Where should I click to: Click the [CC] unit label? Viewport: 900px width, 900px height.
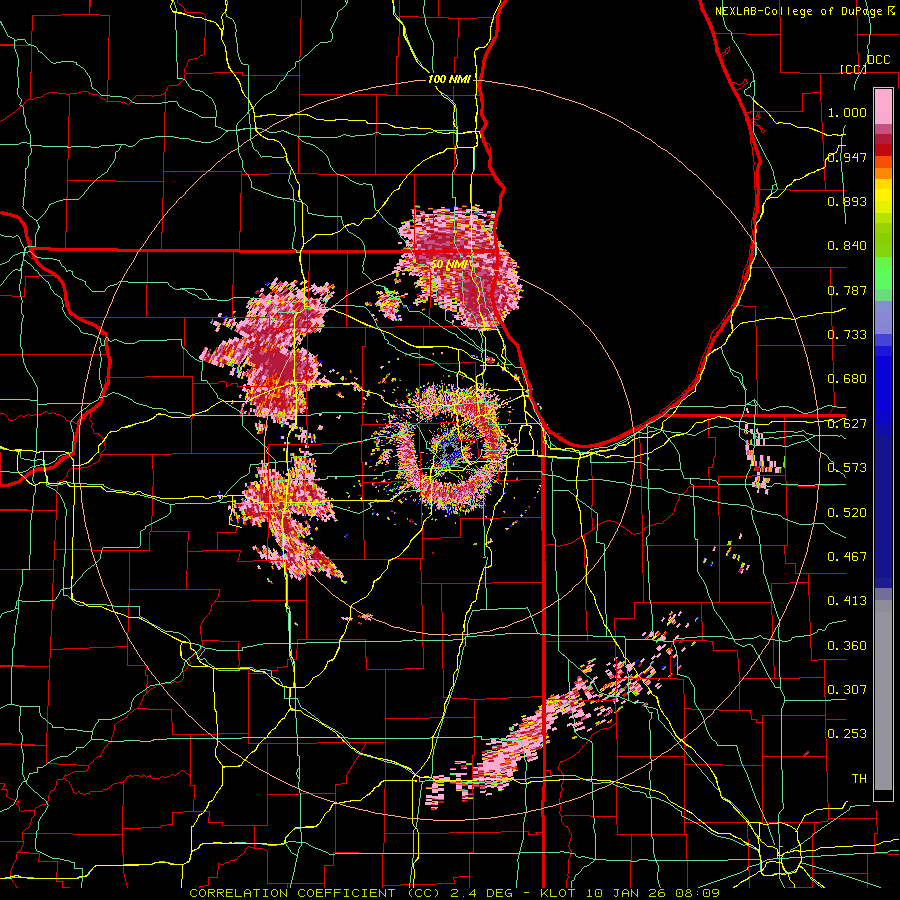pyautogui.click(x=853, y=69)
